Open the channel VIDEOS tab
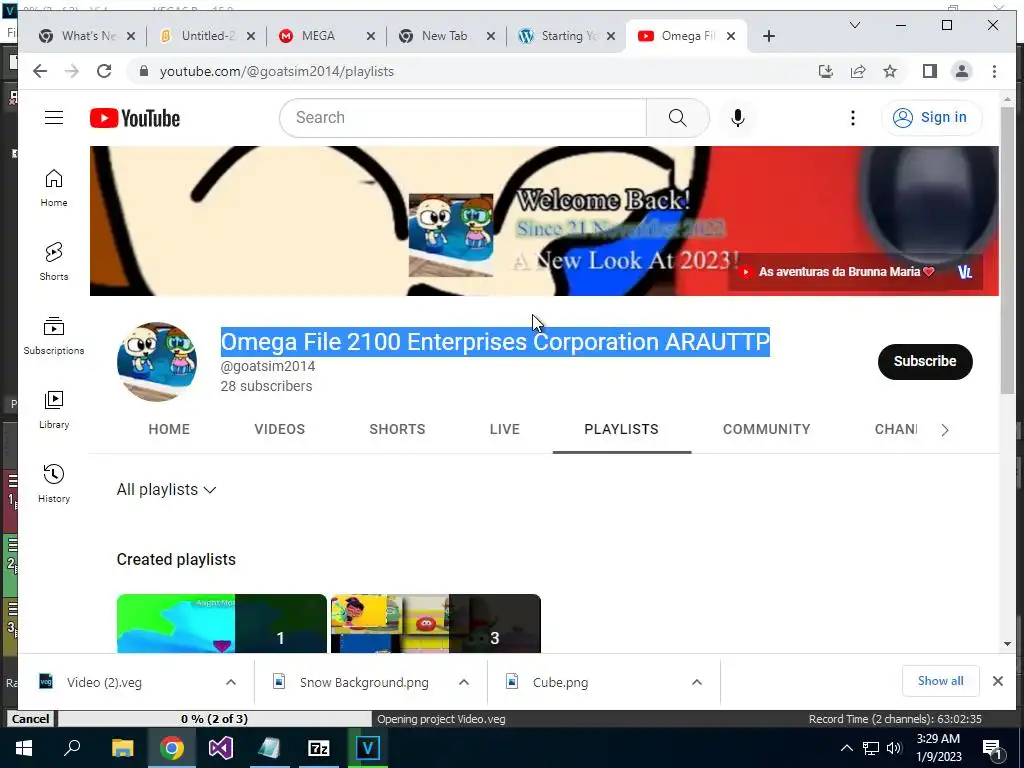 (x=280, y=429)
